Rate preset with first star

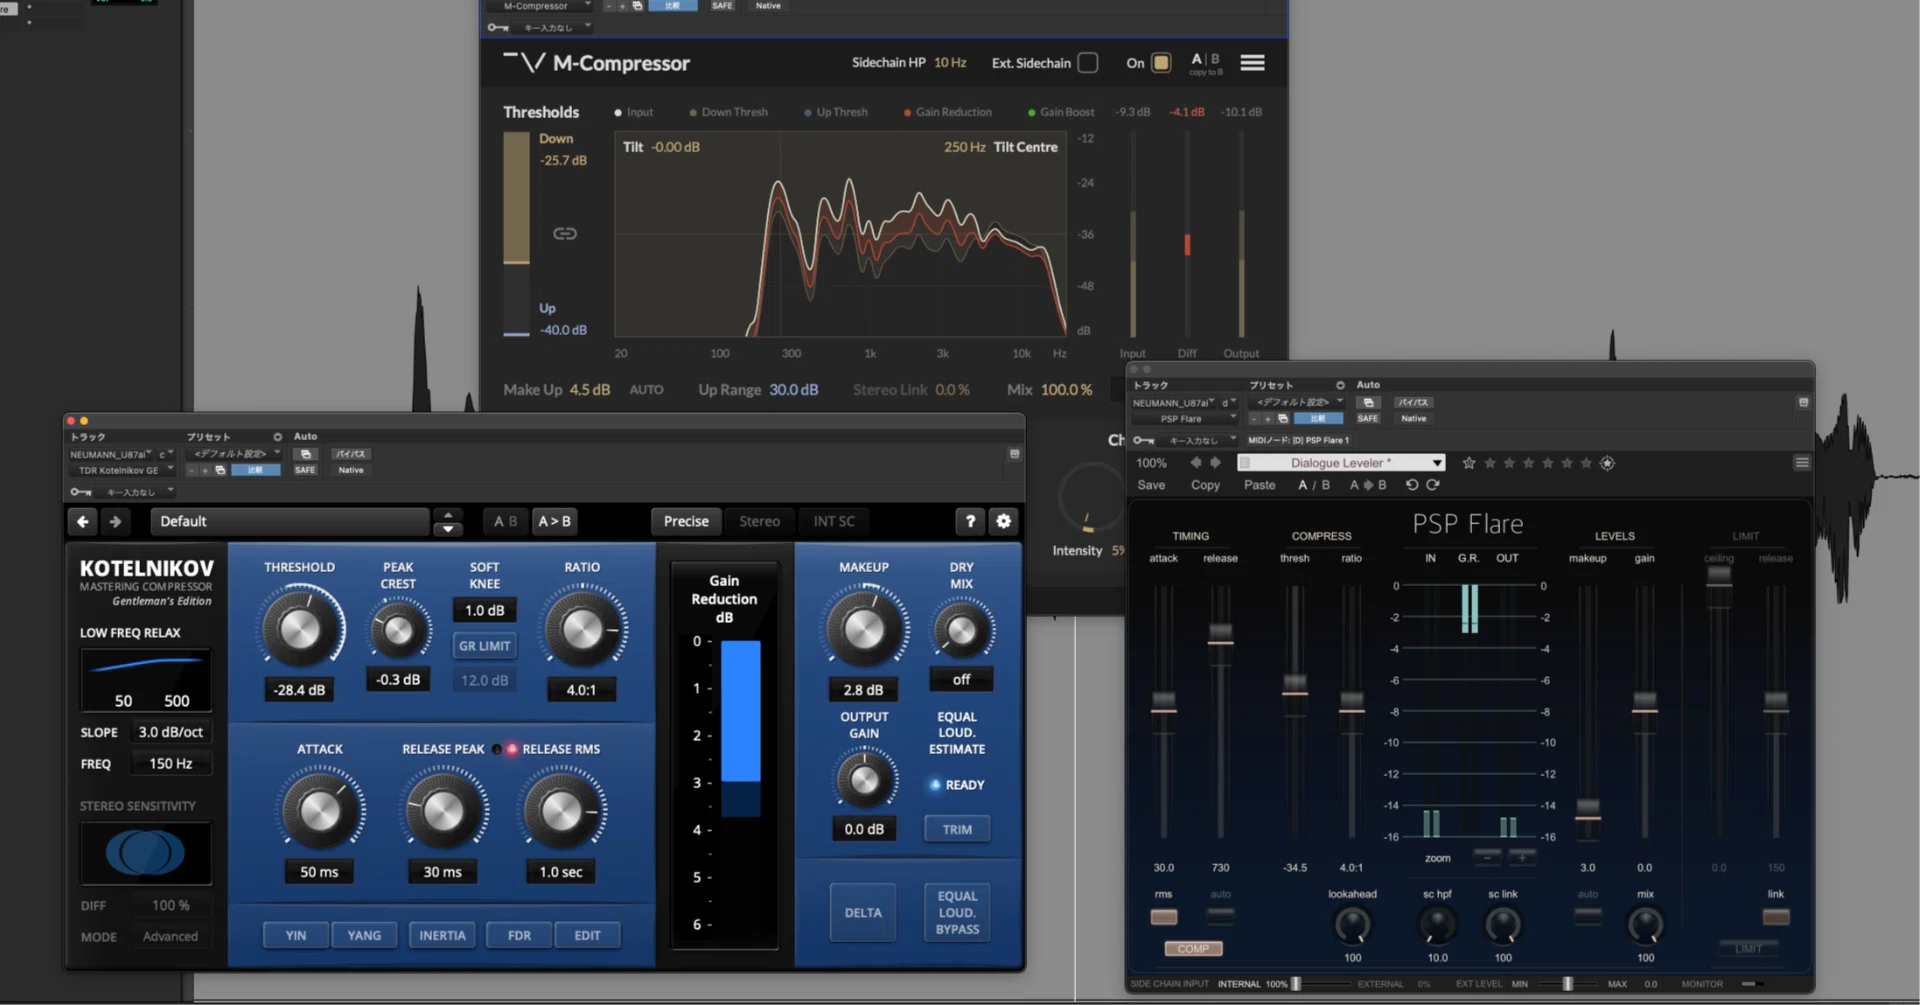pos(1469,463)
